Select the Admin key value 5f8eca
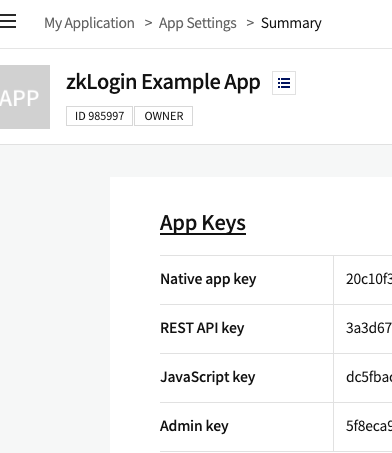Viewport: 392px width, 453px height. click(369, 426)
